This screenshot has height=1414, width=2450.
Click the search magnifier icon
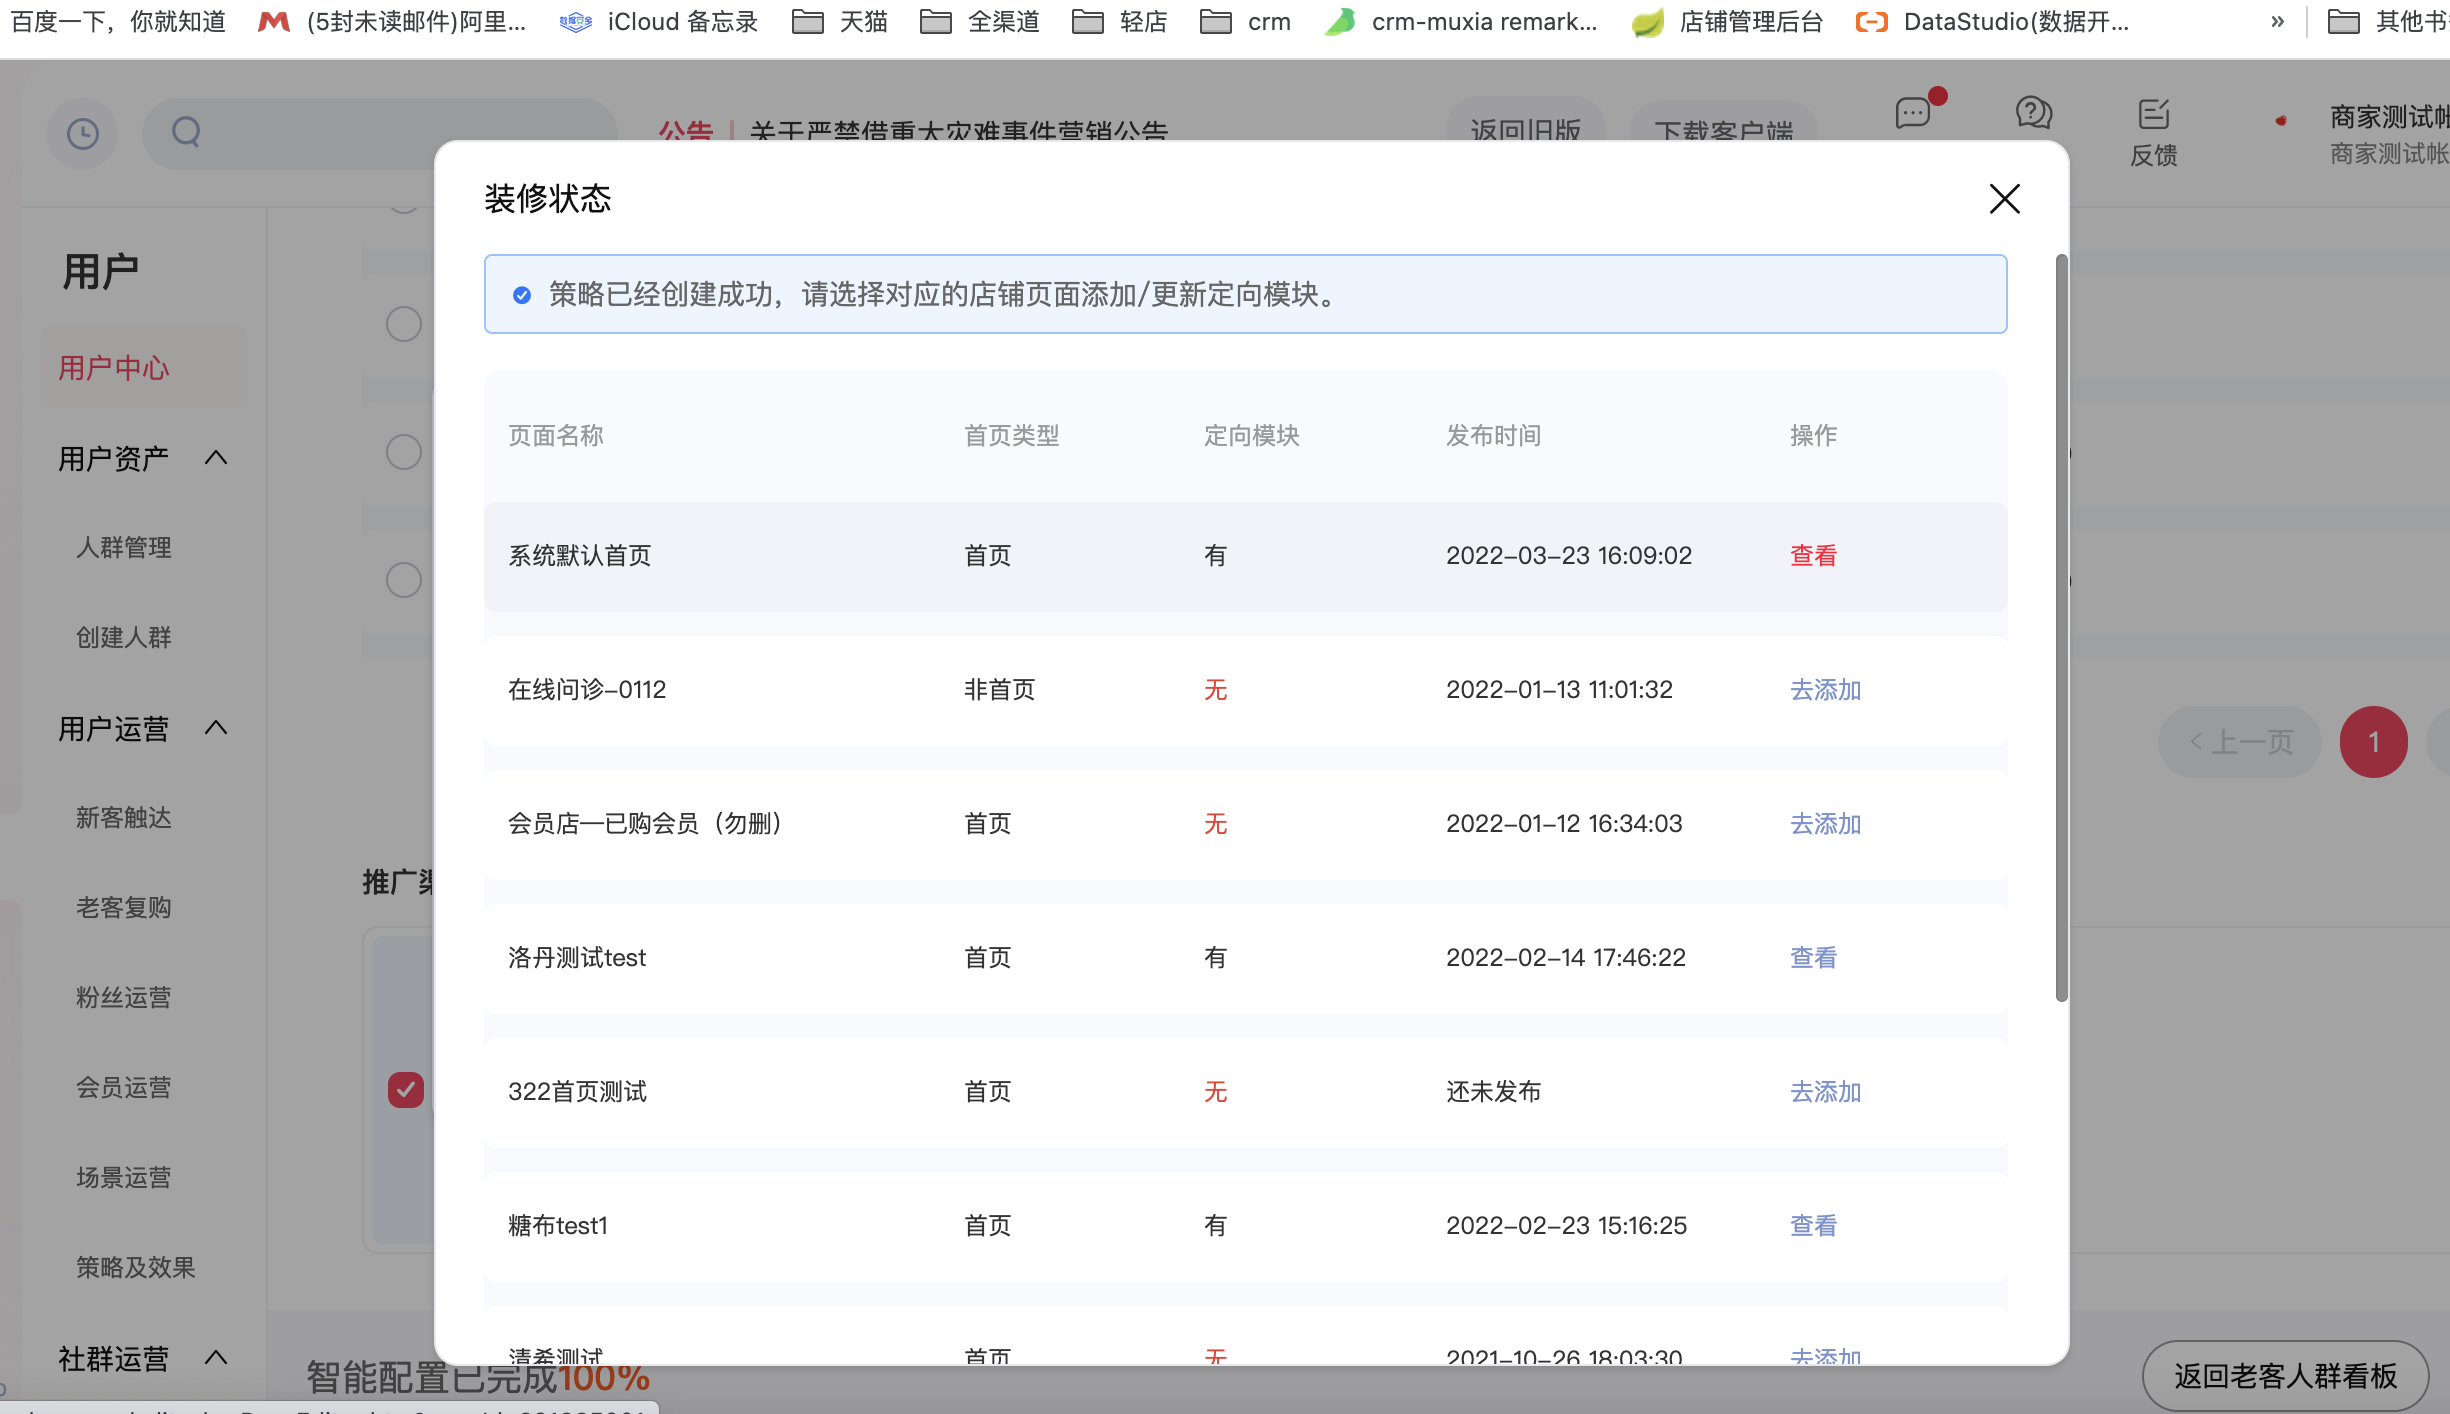pos(186,132)
